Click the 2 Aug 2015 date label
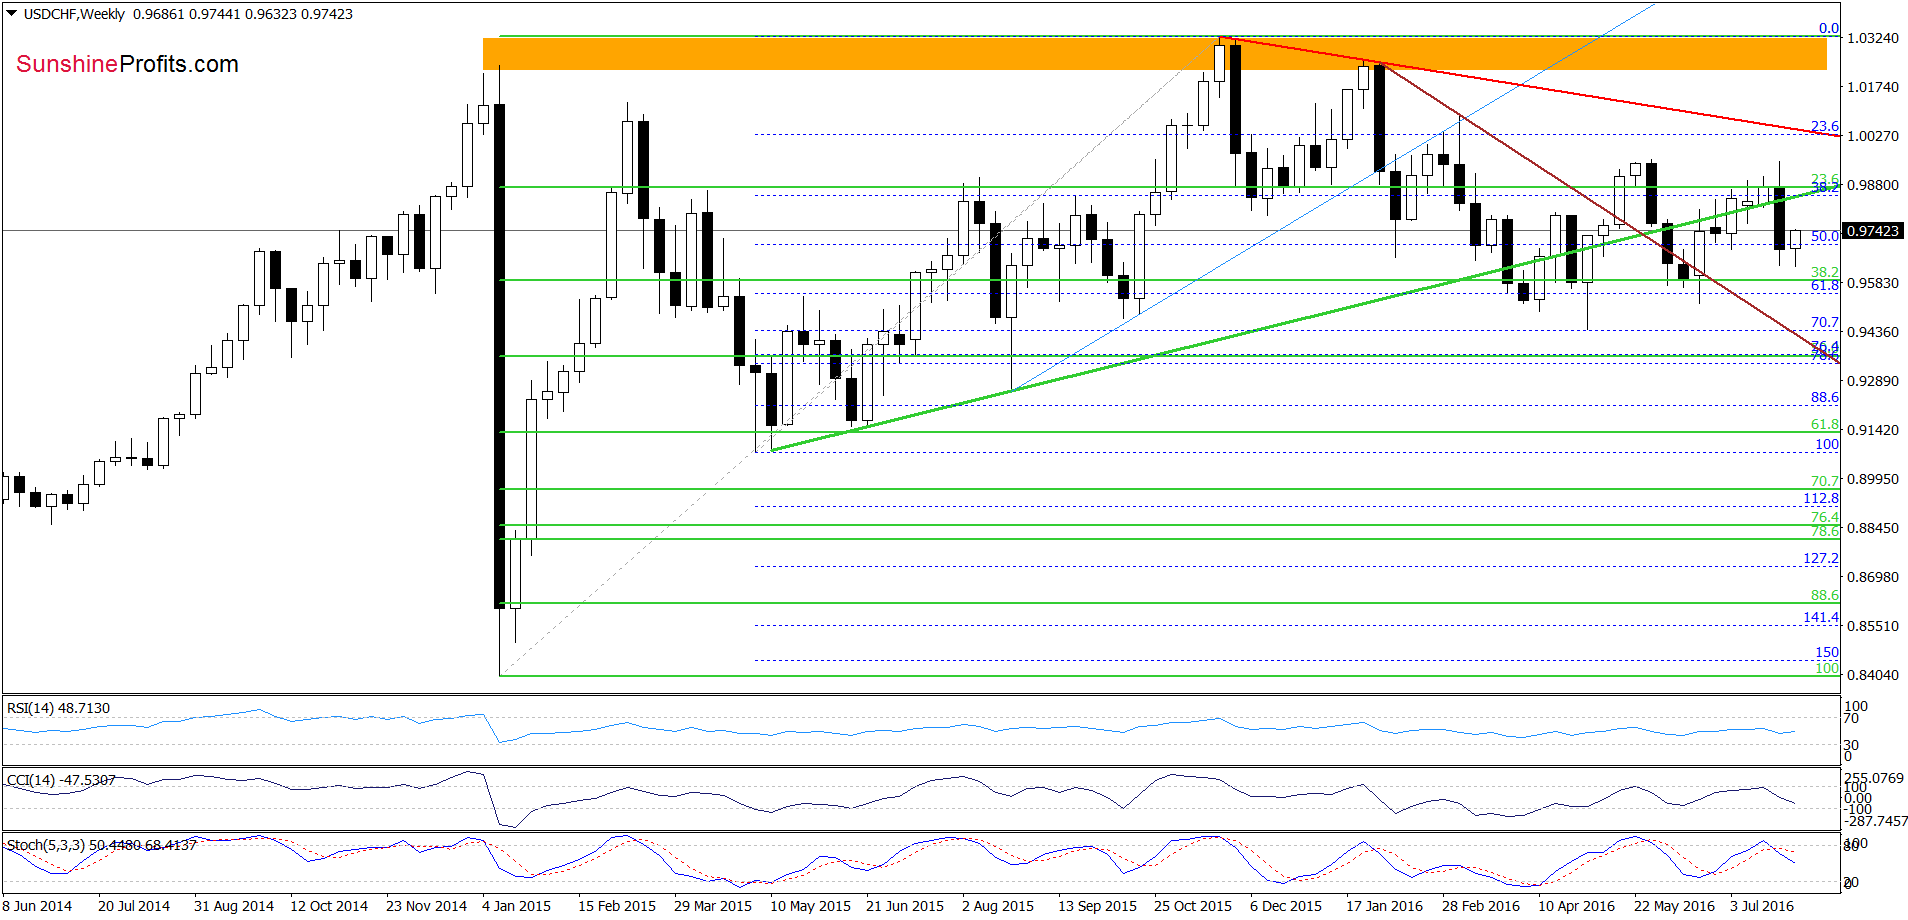 tap(998, 906)
